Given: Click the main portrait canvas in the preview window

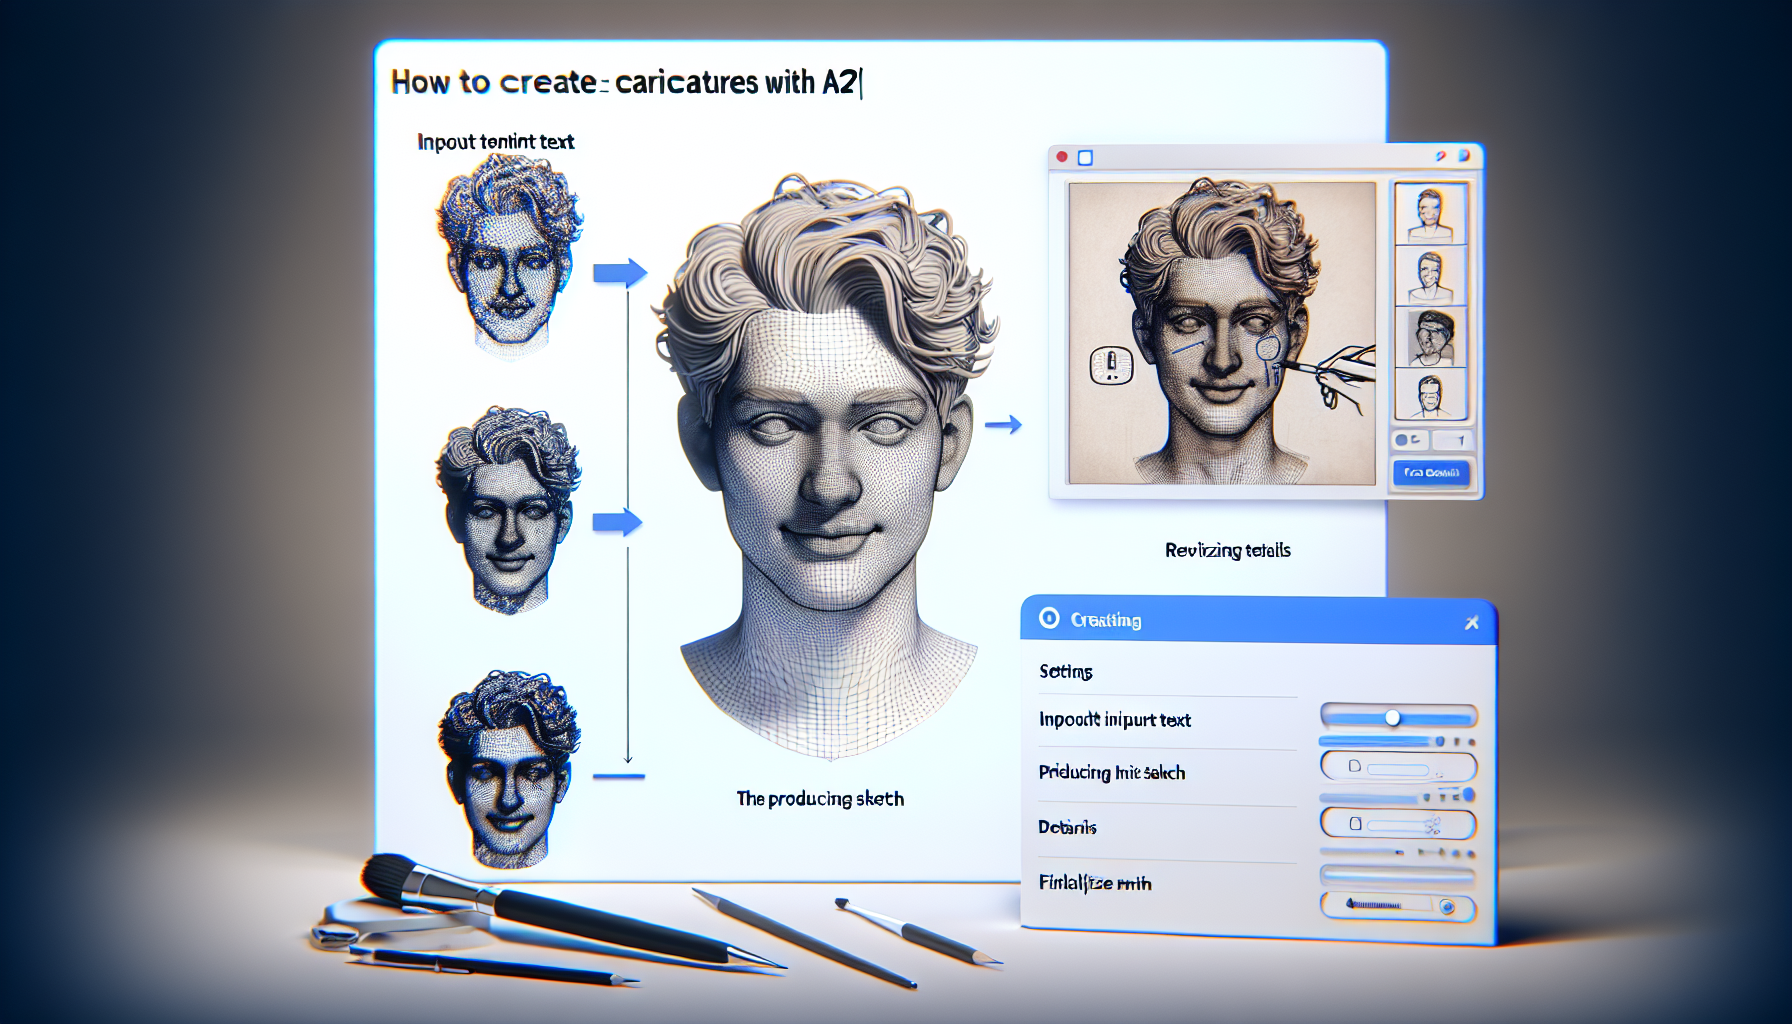Looking at the screenshot, I should (1222, 333).
